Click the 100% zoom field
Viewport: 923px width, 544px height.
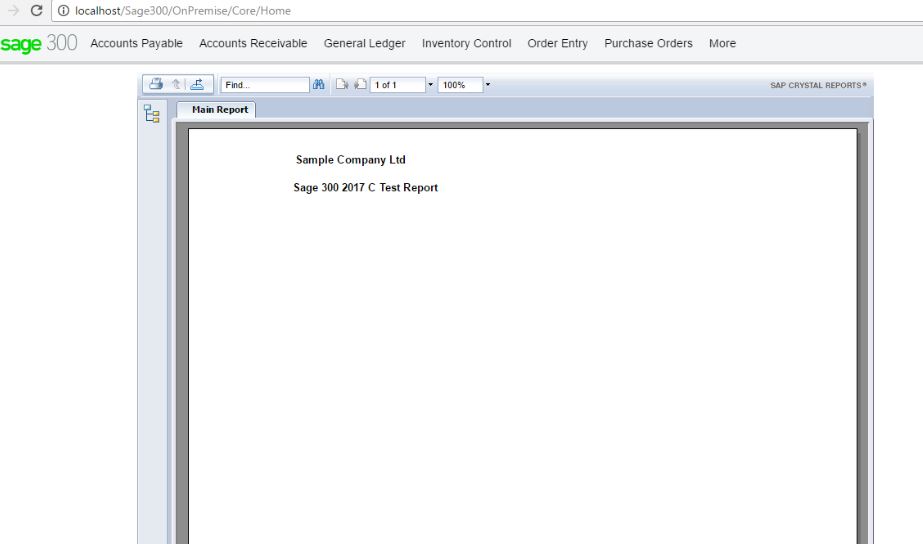click(460, 85)
